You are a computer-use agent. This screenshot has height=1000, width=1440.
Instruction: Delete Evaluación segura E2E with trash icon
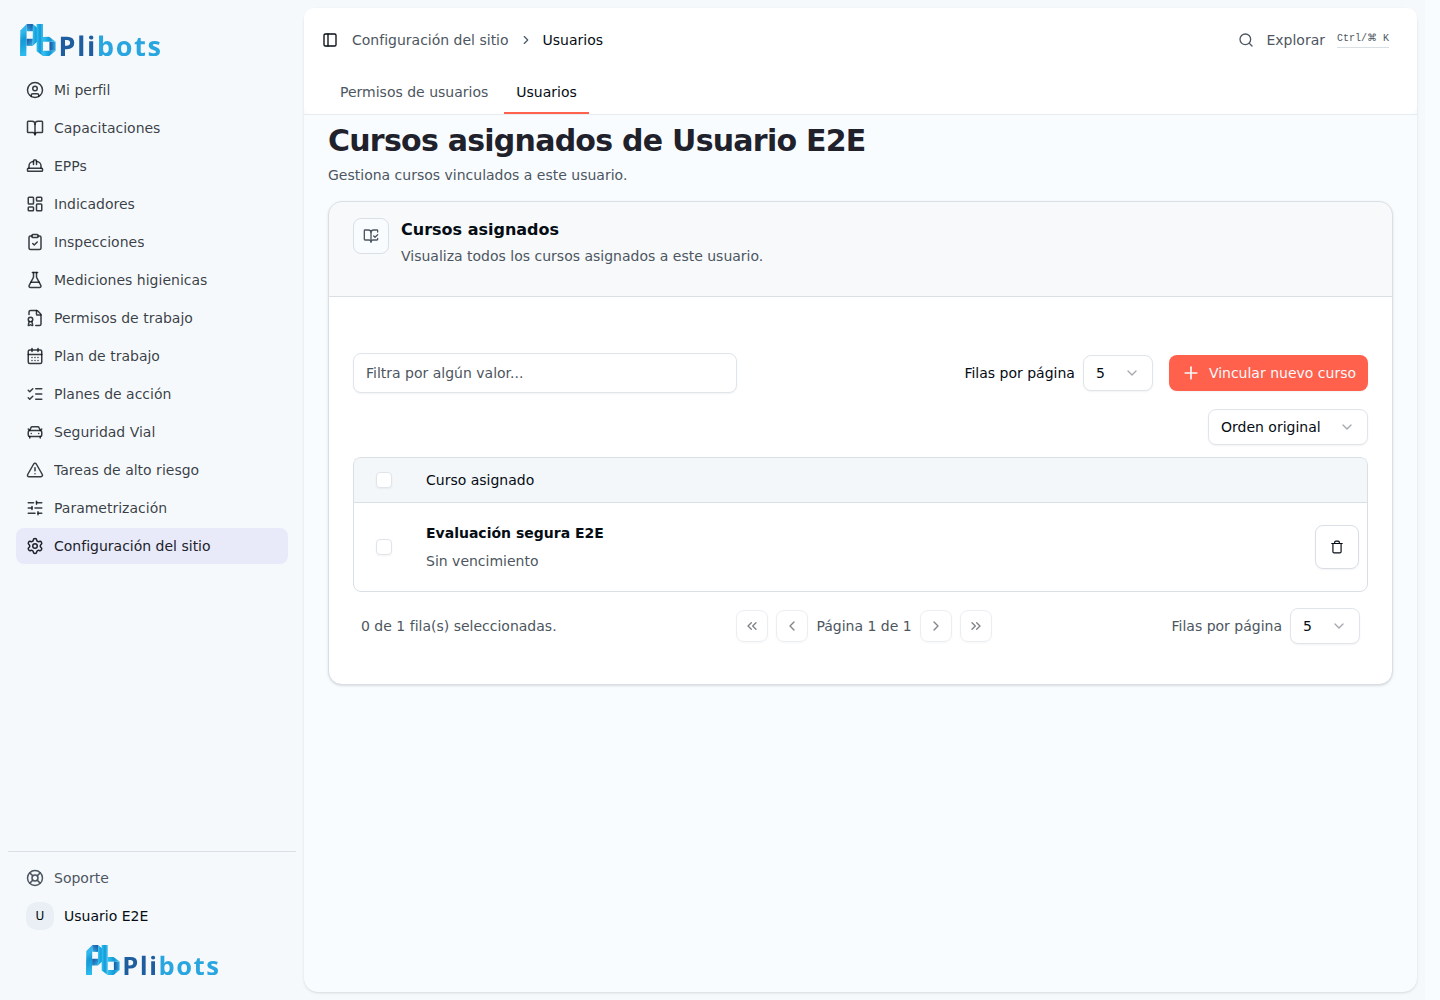coord(1336,547)
